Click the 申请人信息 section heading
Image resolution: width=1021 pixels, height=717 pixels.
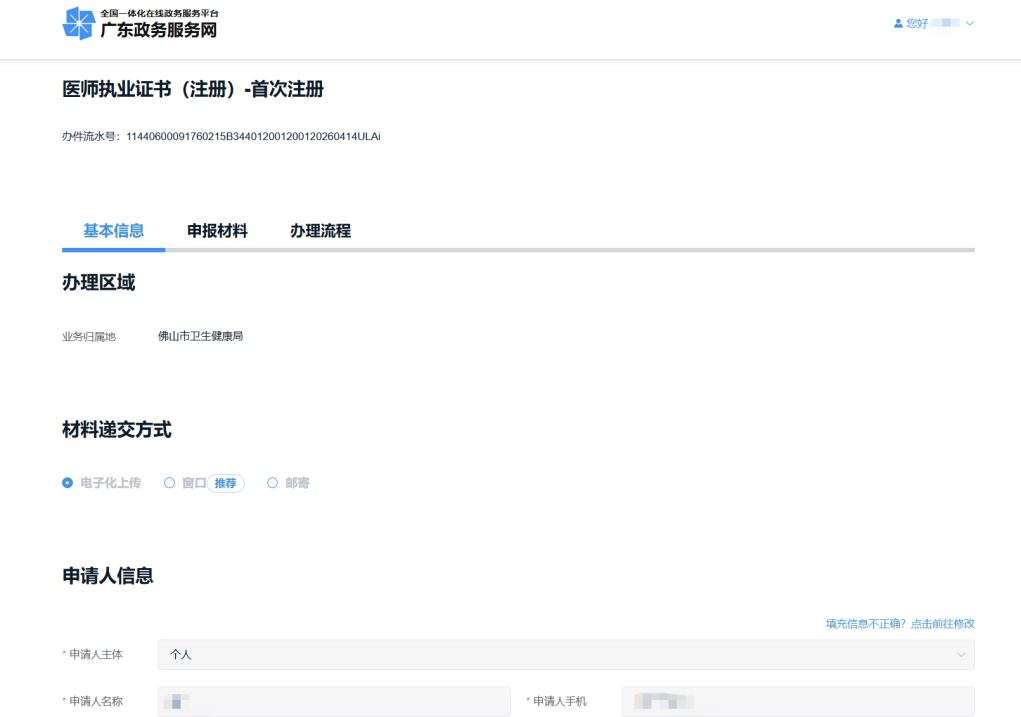(x=107, y=576)
